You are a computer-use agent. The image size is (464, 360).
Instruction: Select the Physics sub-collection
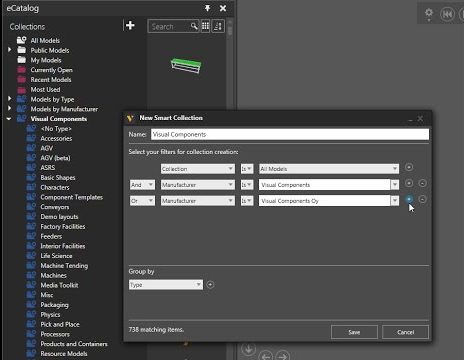pyautogui.click(x=50, y=314)
